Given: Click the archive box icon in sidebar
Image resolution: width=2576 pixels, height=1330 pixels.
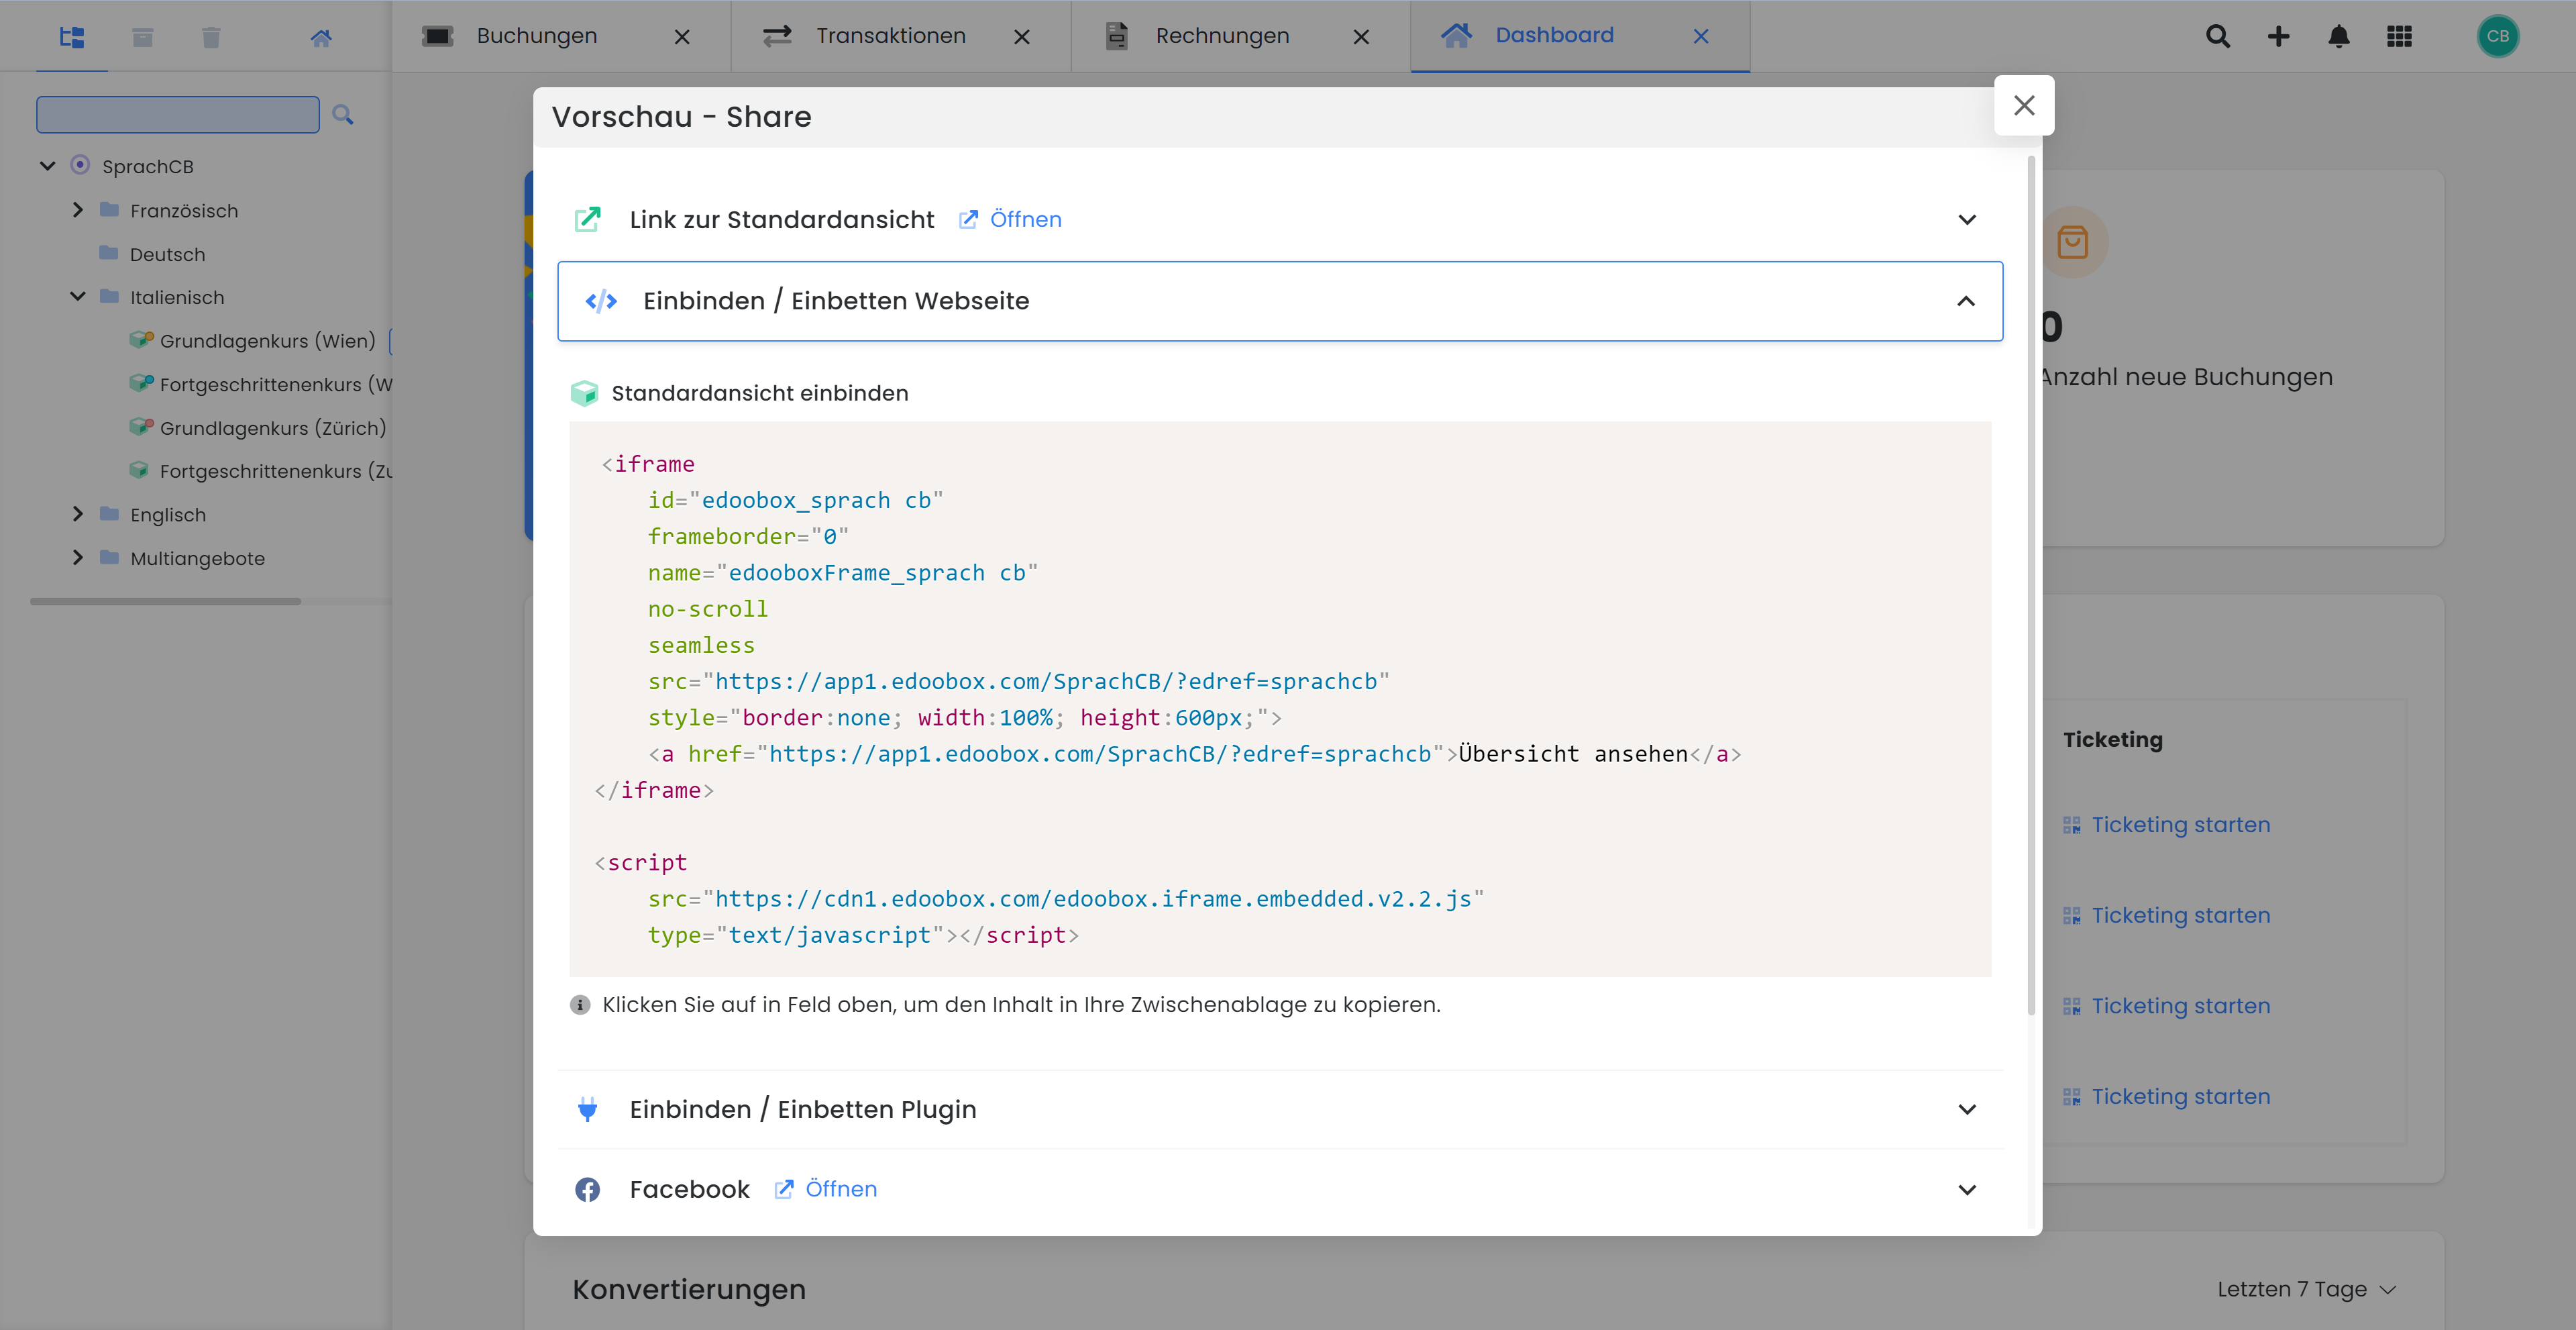Looking at the screenshot, I should click(142, 38).
